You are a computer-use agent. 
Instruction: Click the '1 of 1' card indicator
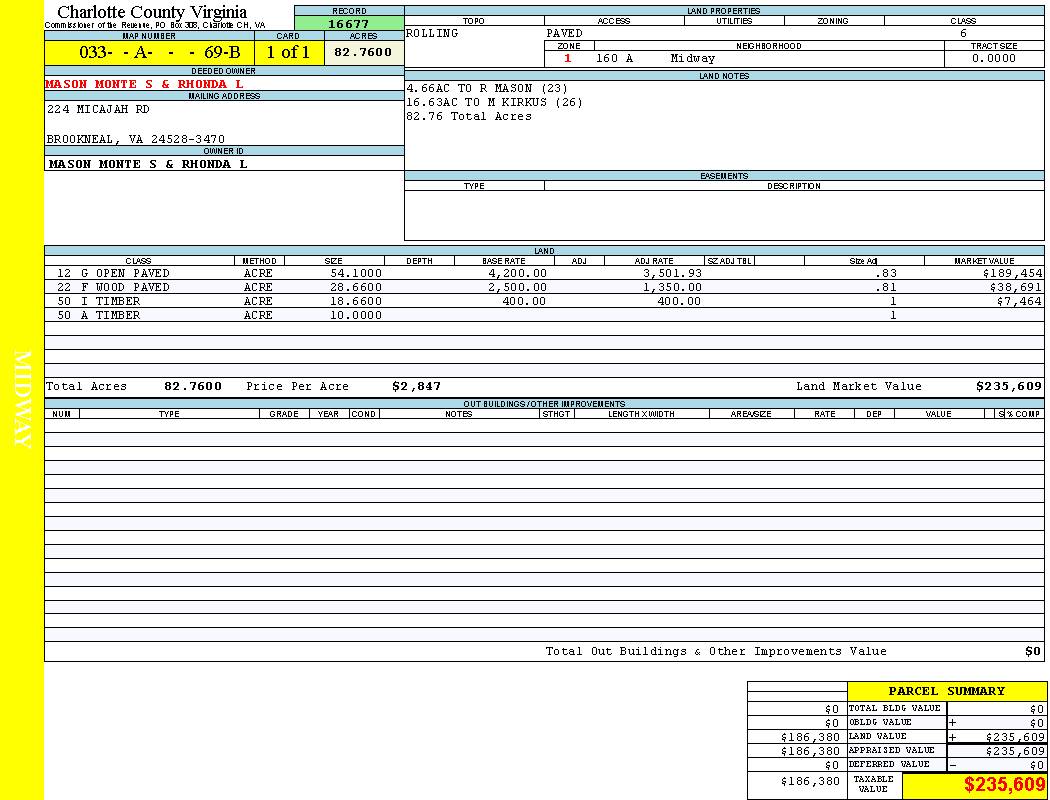[x=288, y=52]
